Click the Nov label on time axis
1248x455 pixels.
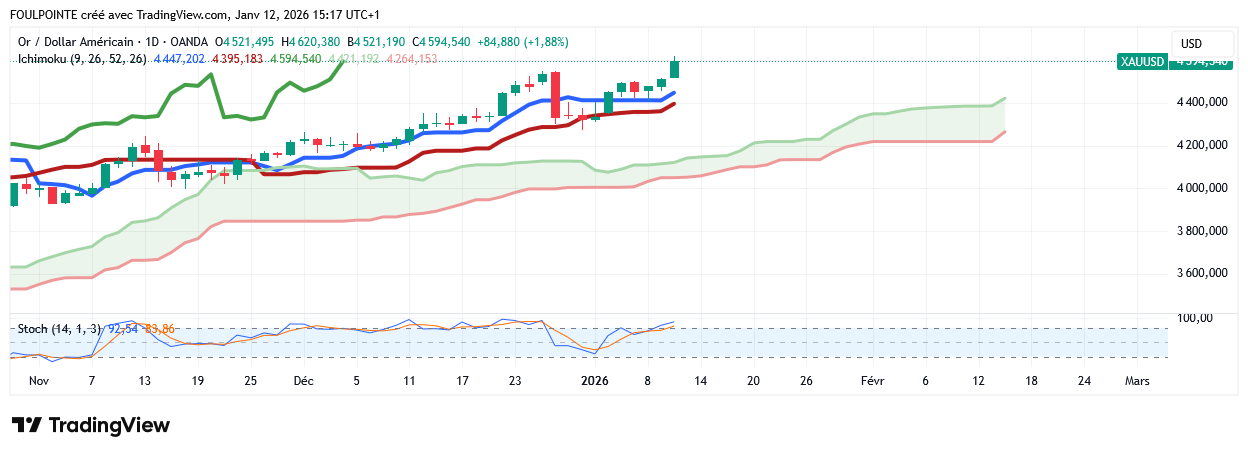tap(39, 381)
